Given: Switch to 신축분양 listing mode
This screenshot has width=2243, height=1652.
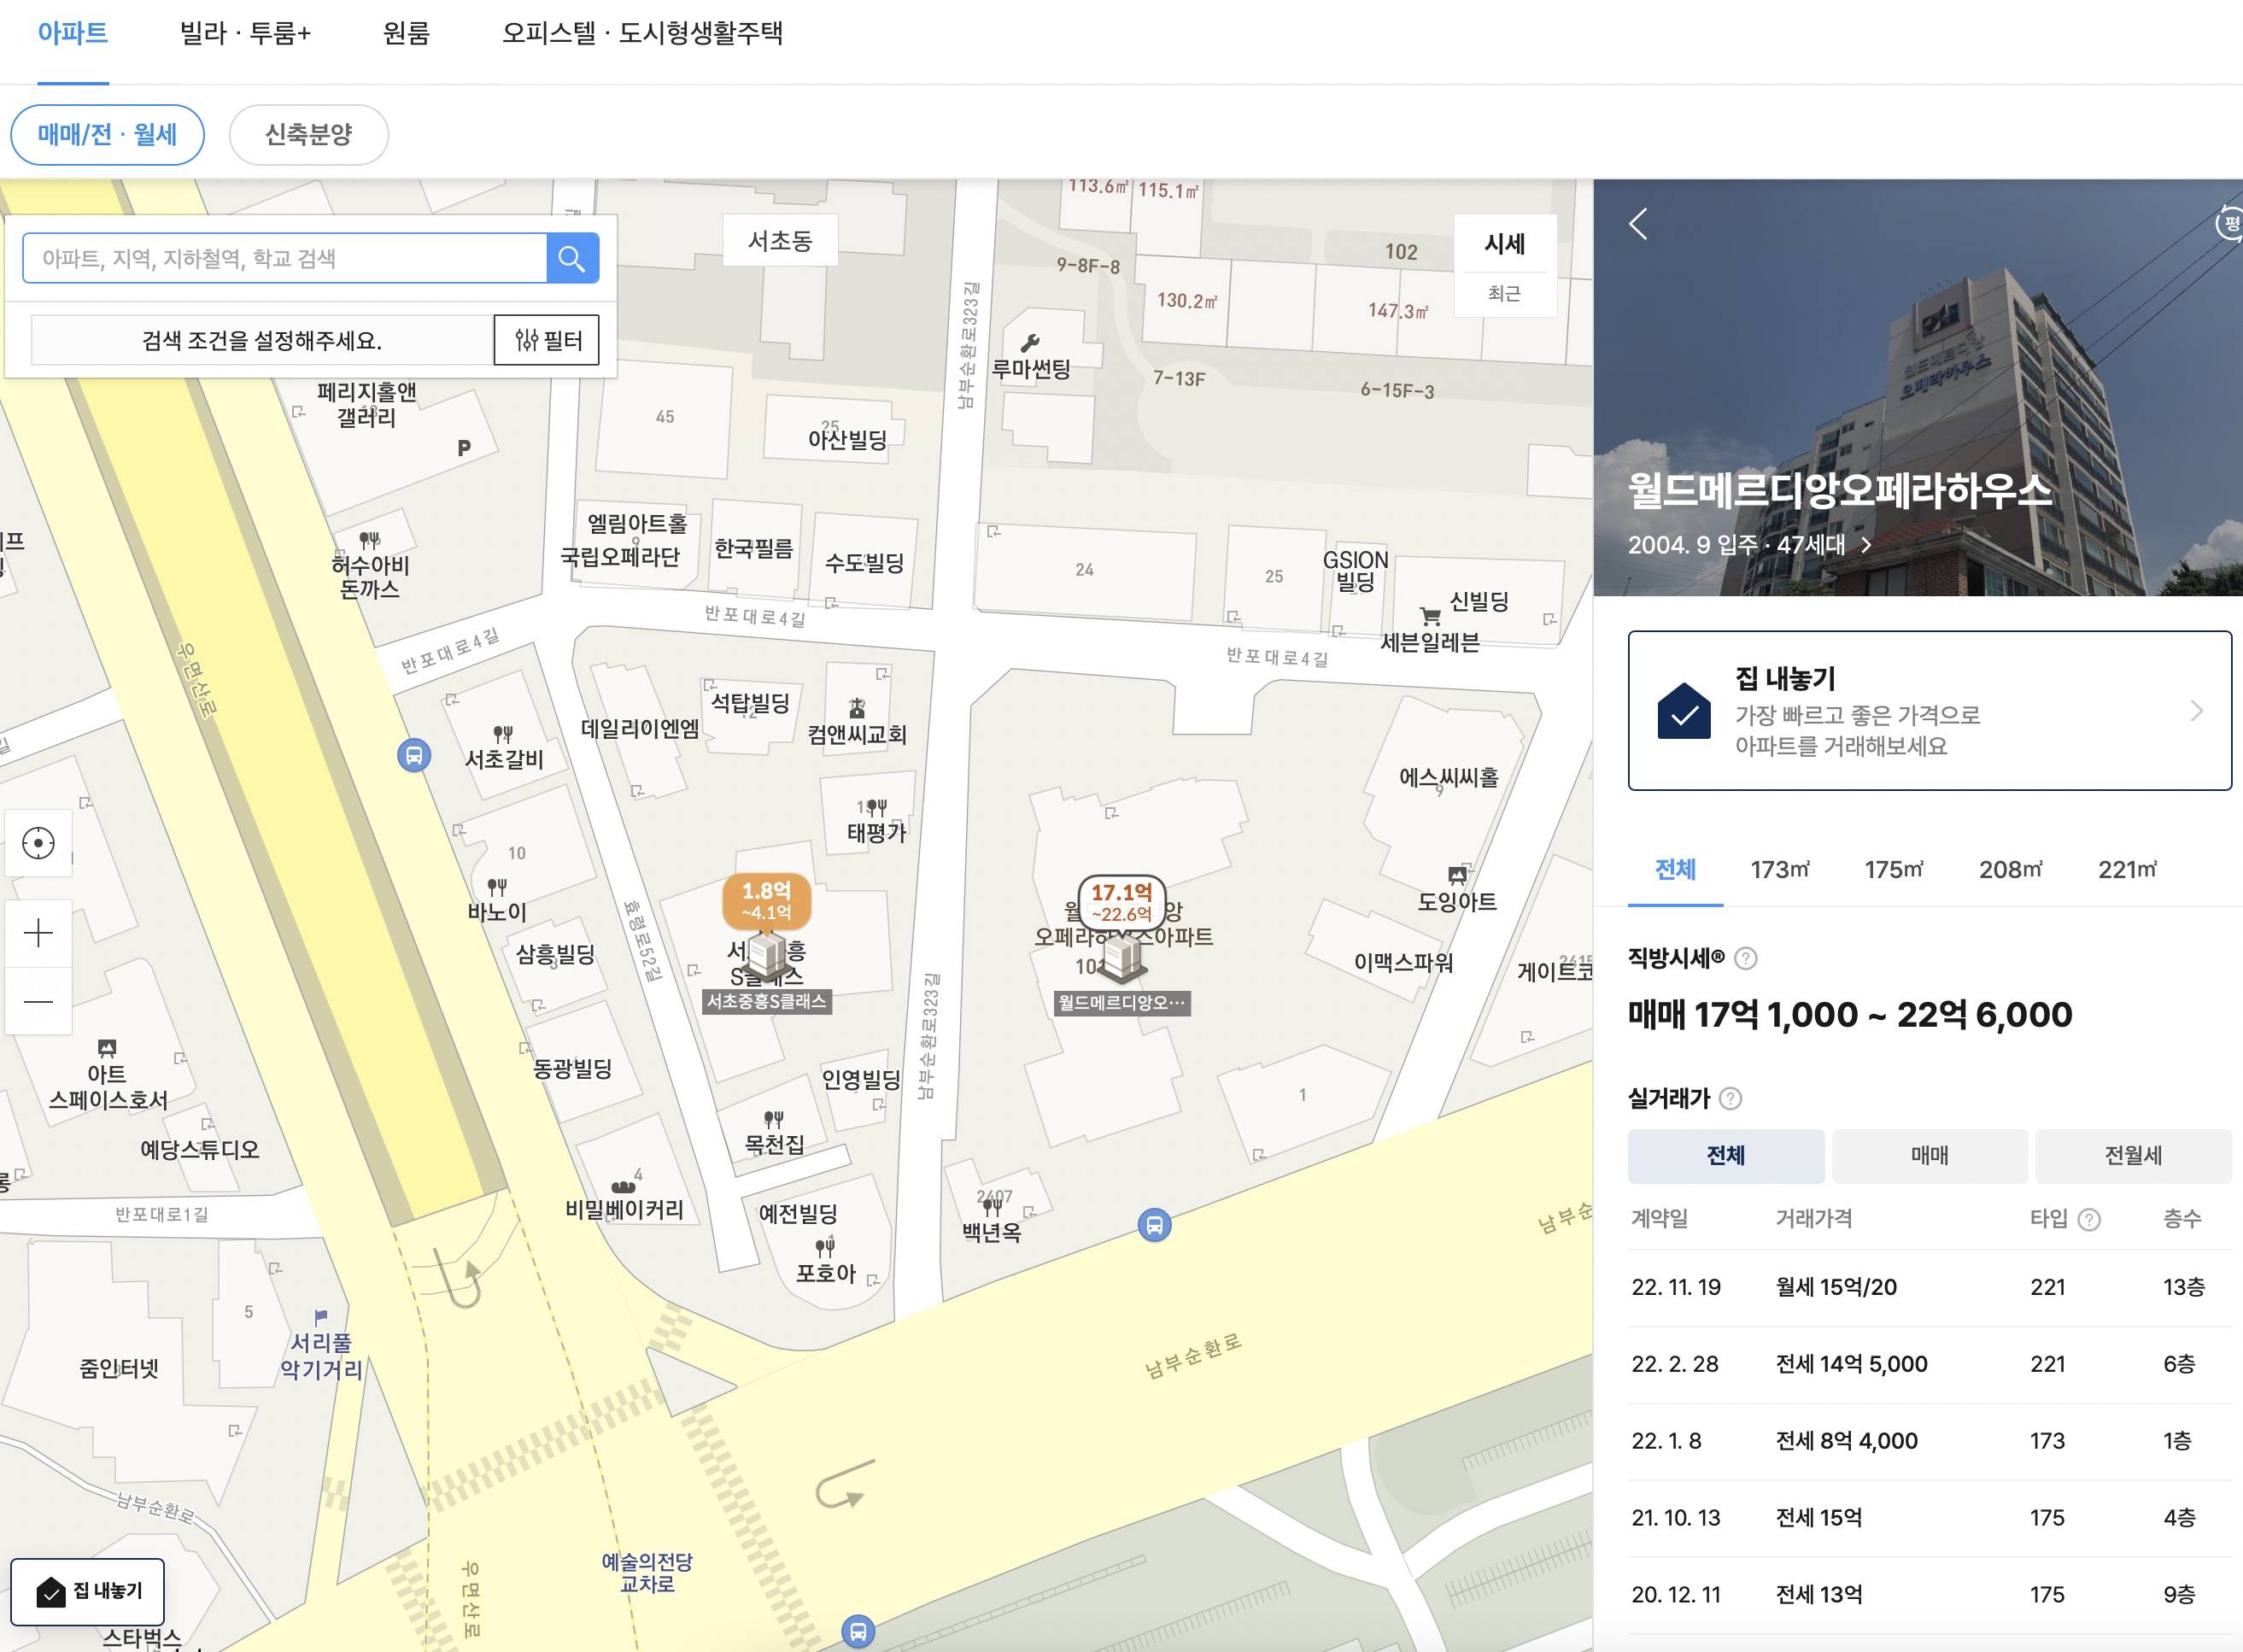Looking at the screenshot, I should coord(308,134).
